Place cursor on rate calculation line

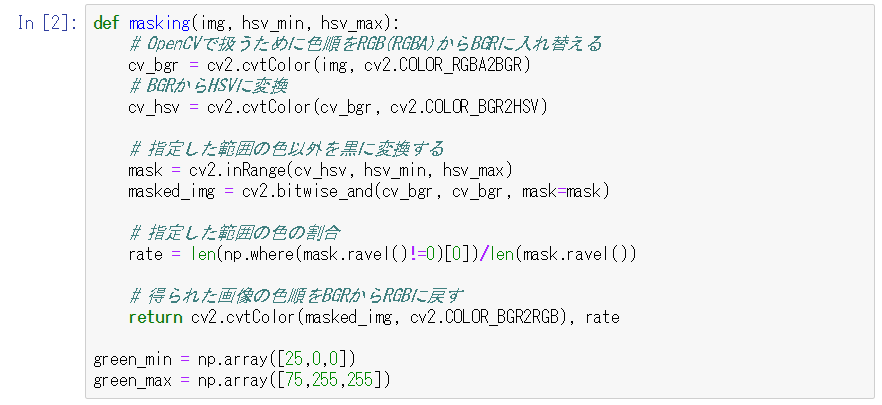pyautogui.click(x=382, y=255)
